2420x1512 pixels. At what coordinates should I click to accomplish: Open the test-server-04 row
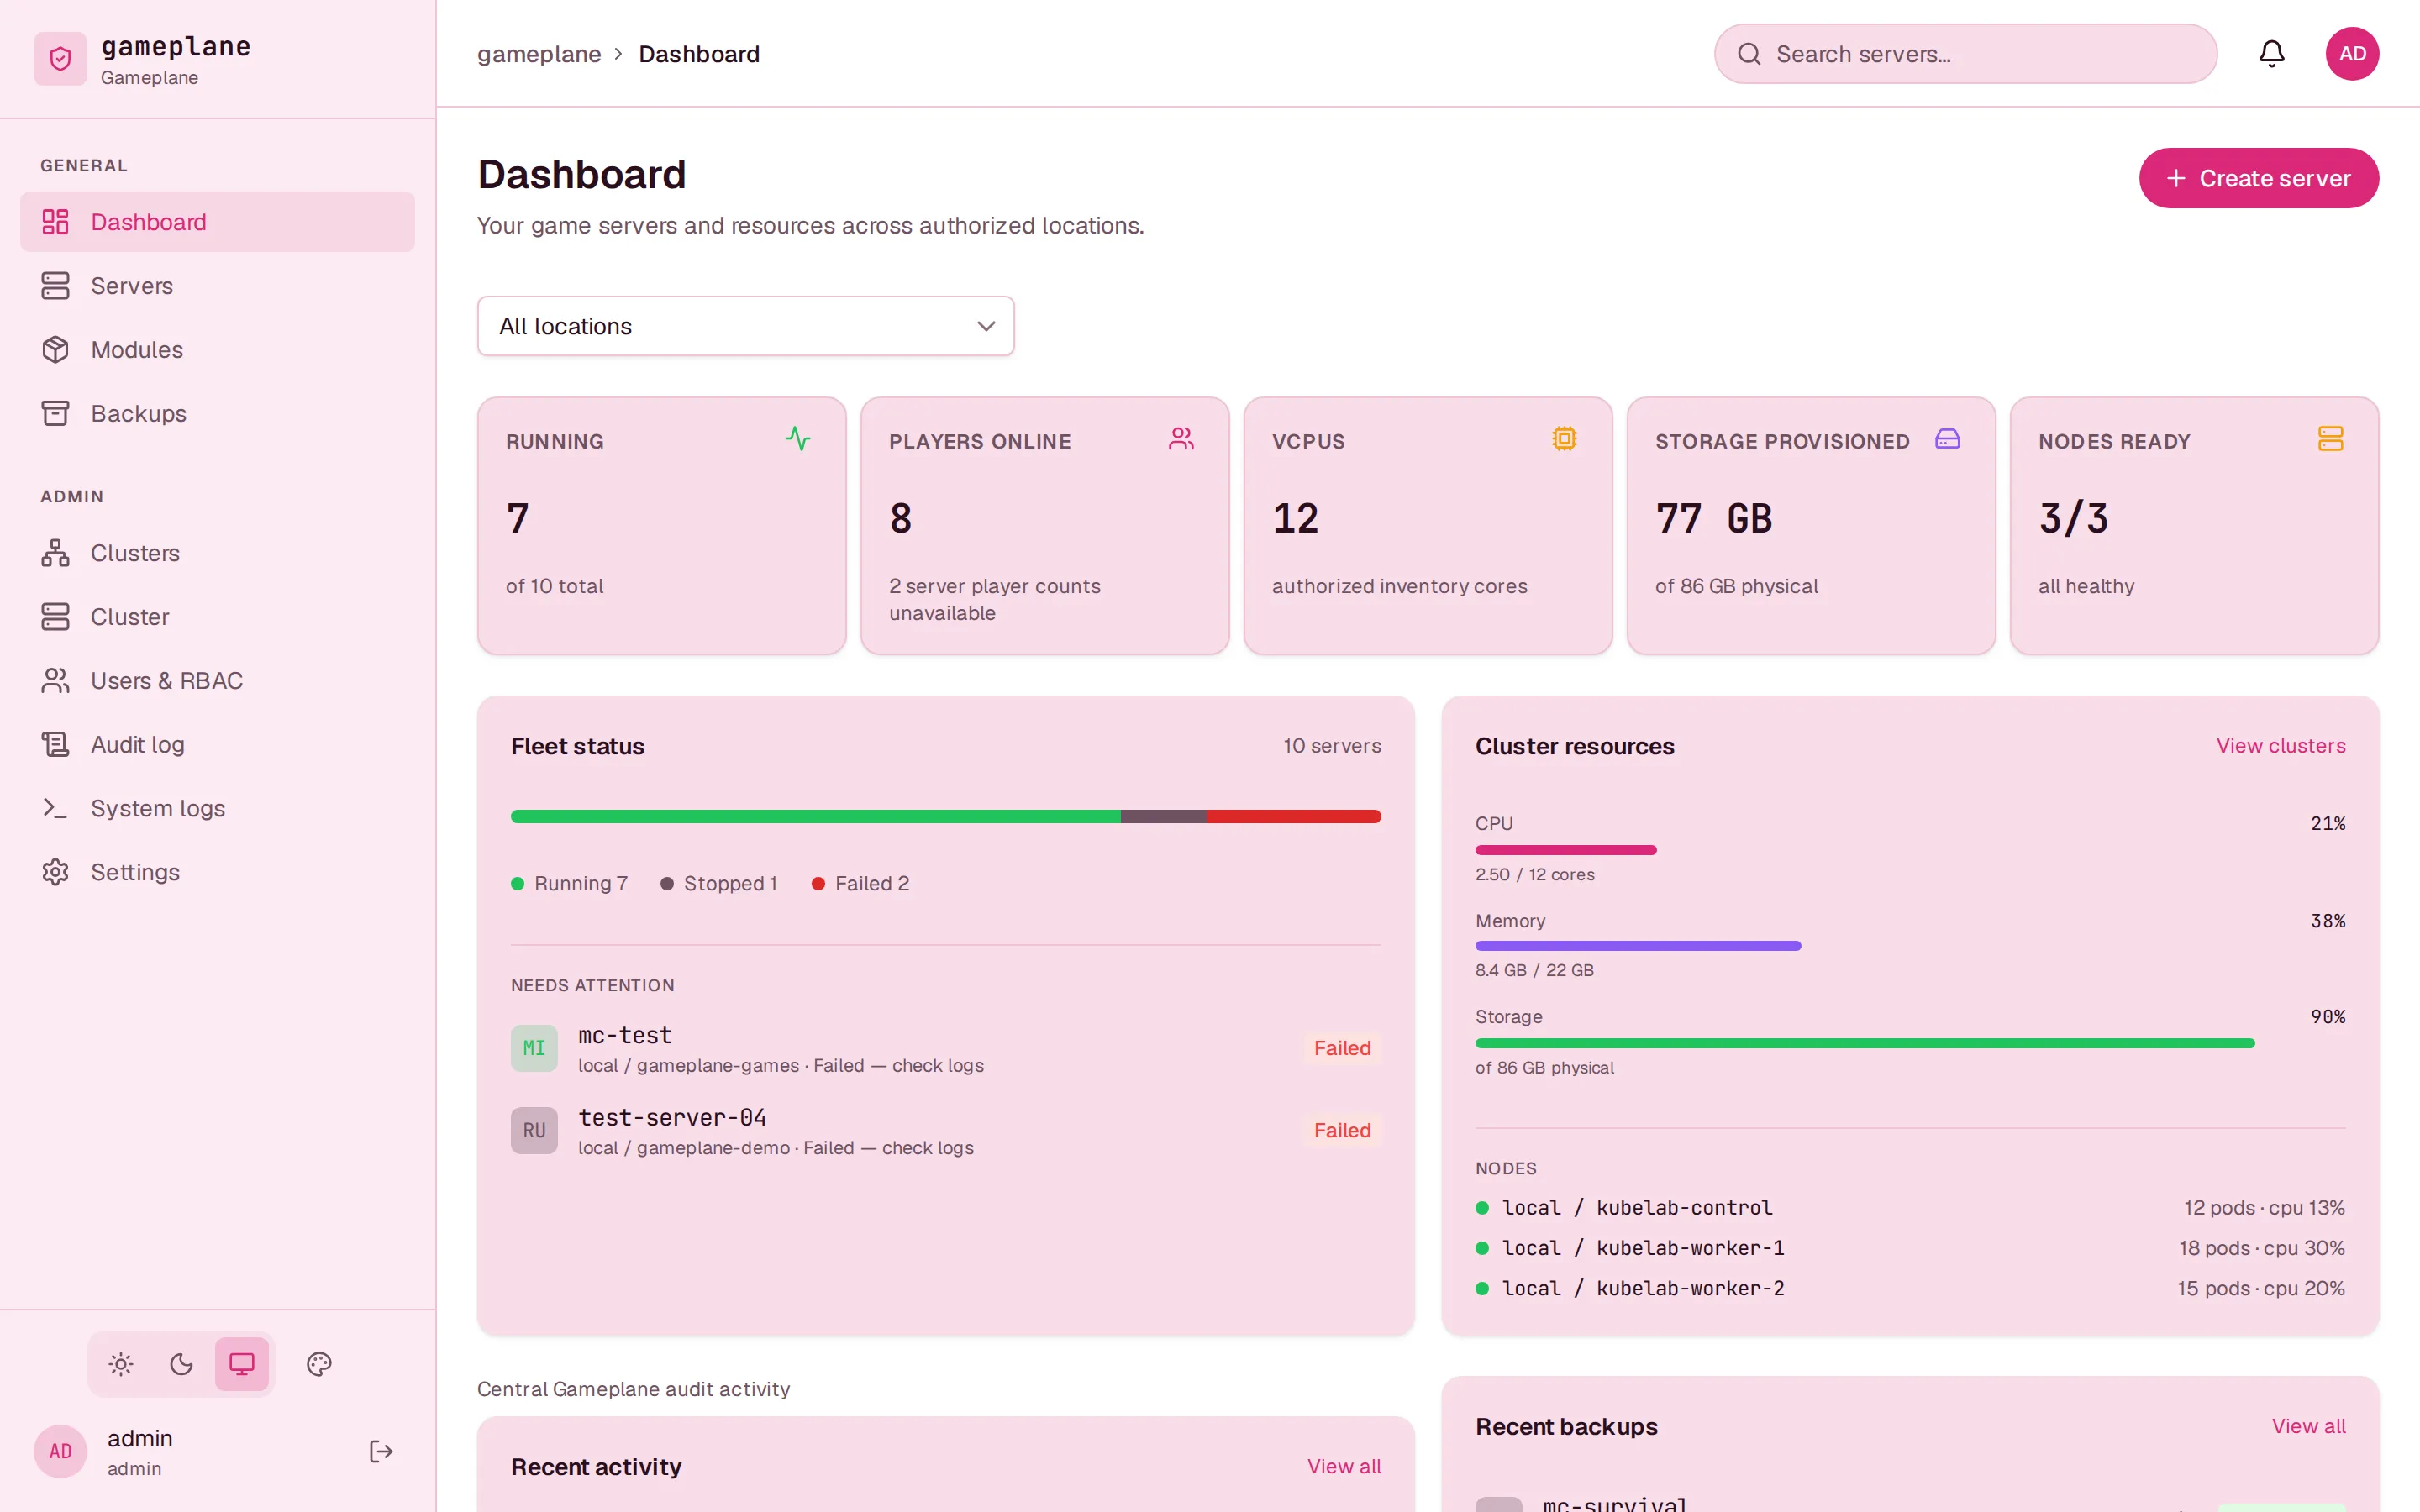(945, 1130)
